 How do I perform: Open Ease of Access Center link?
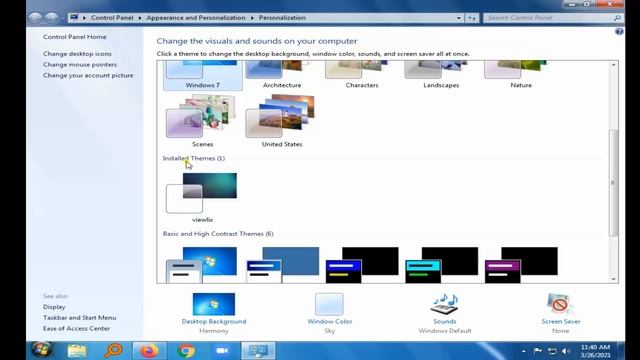tap(76, 329)
